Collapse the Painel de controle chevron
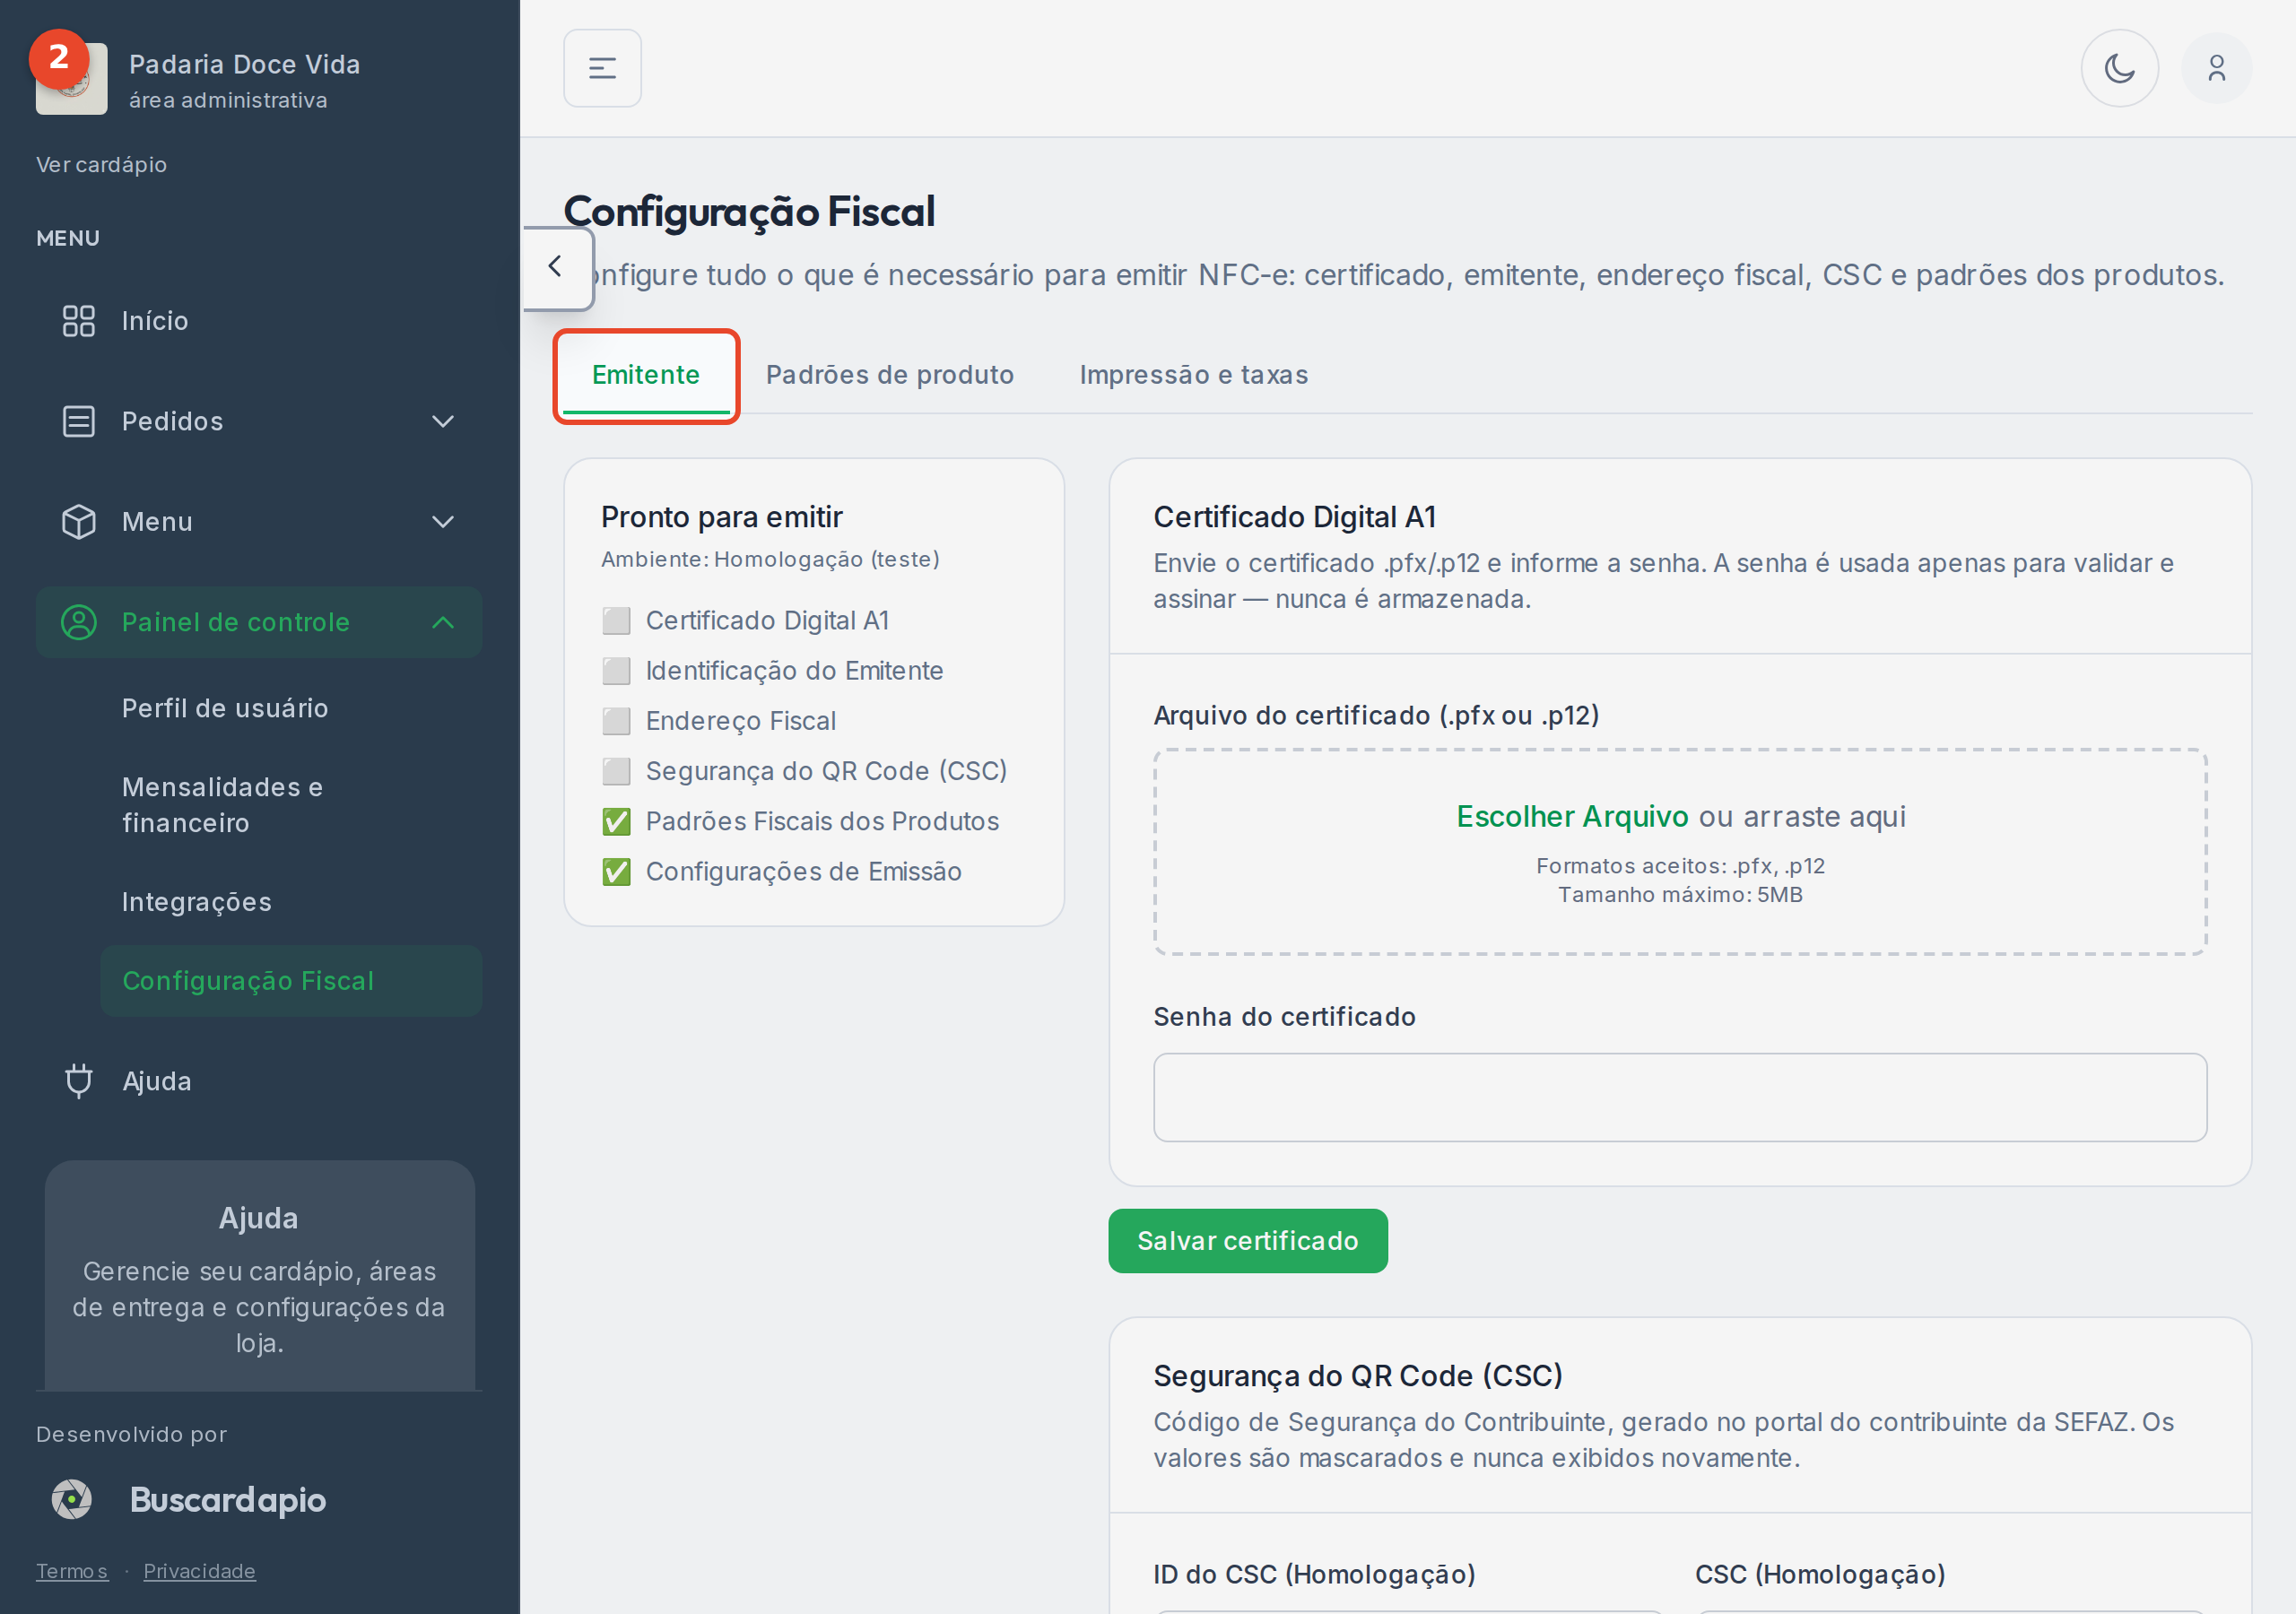 (442, 622)
